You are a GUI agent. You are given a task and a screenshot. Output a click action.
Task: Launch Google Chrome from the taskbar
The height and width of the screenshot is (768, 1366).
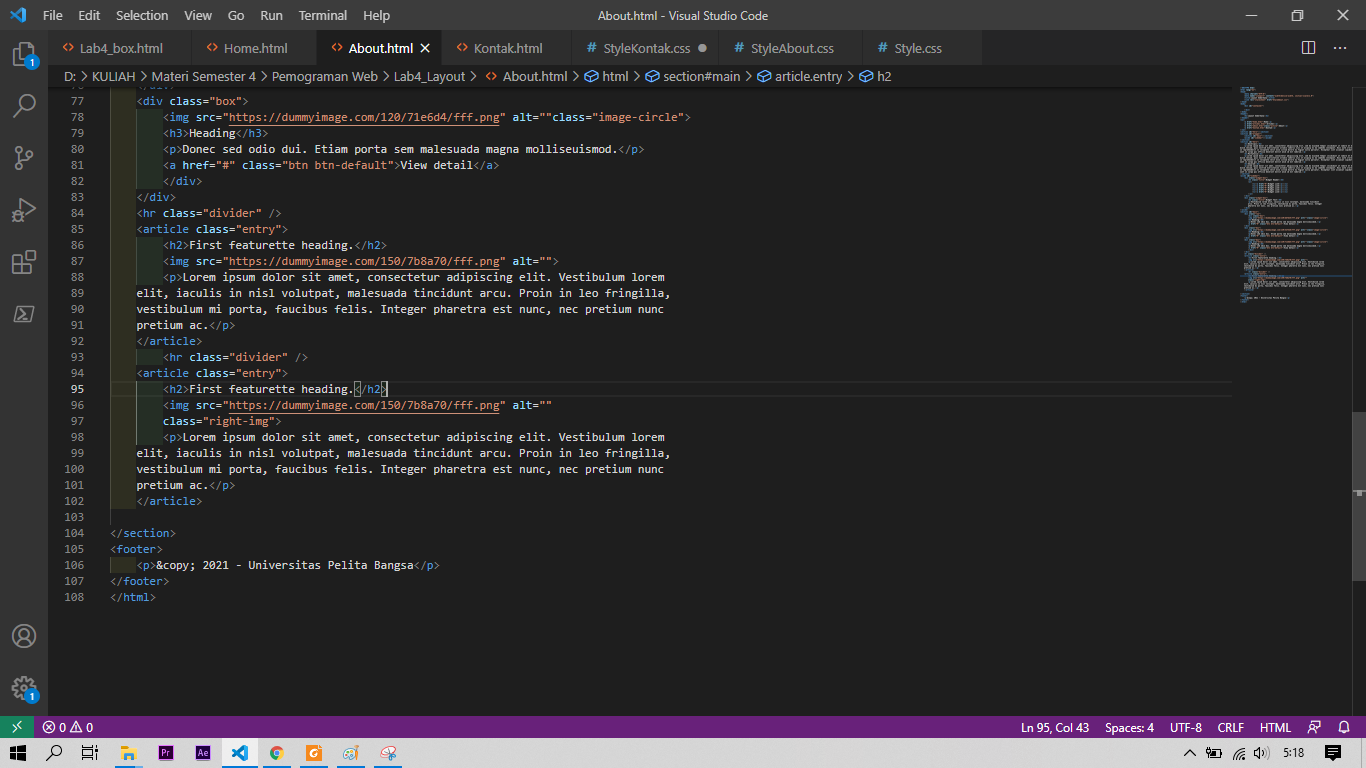[277, 753]
